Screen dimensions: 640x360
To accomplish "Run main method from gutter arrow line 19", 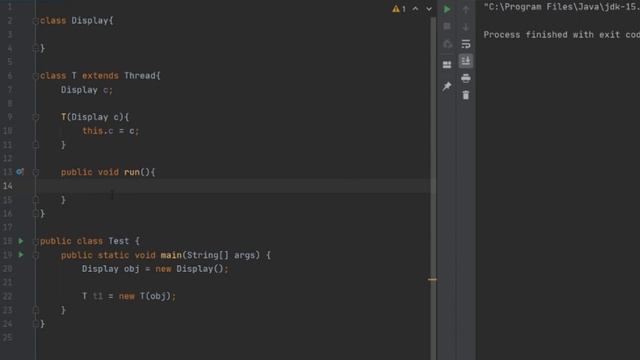I will pyautogui.click(x=21, y=255).
